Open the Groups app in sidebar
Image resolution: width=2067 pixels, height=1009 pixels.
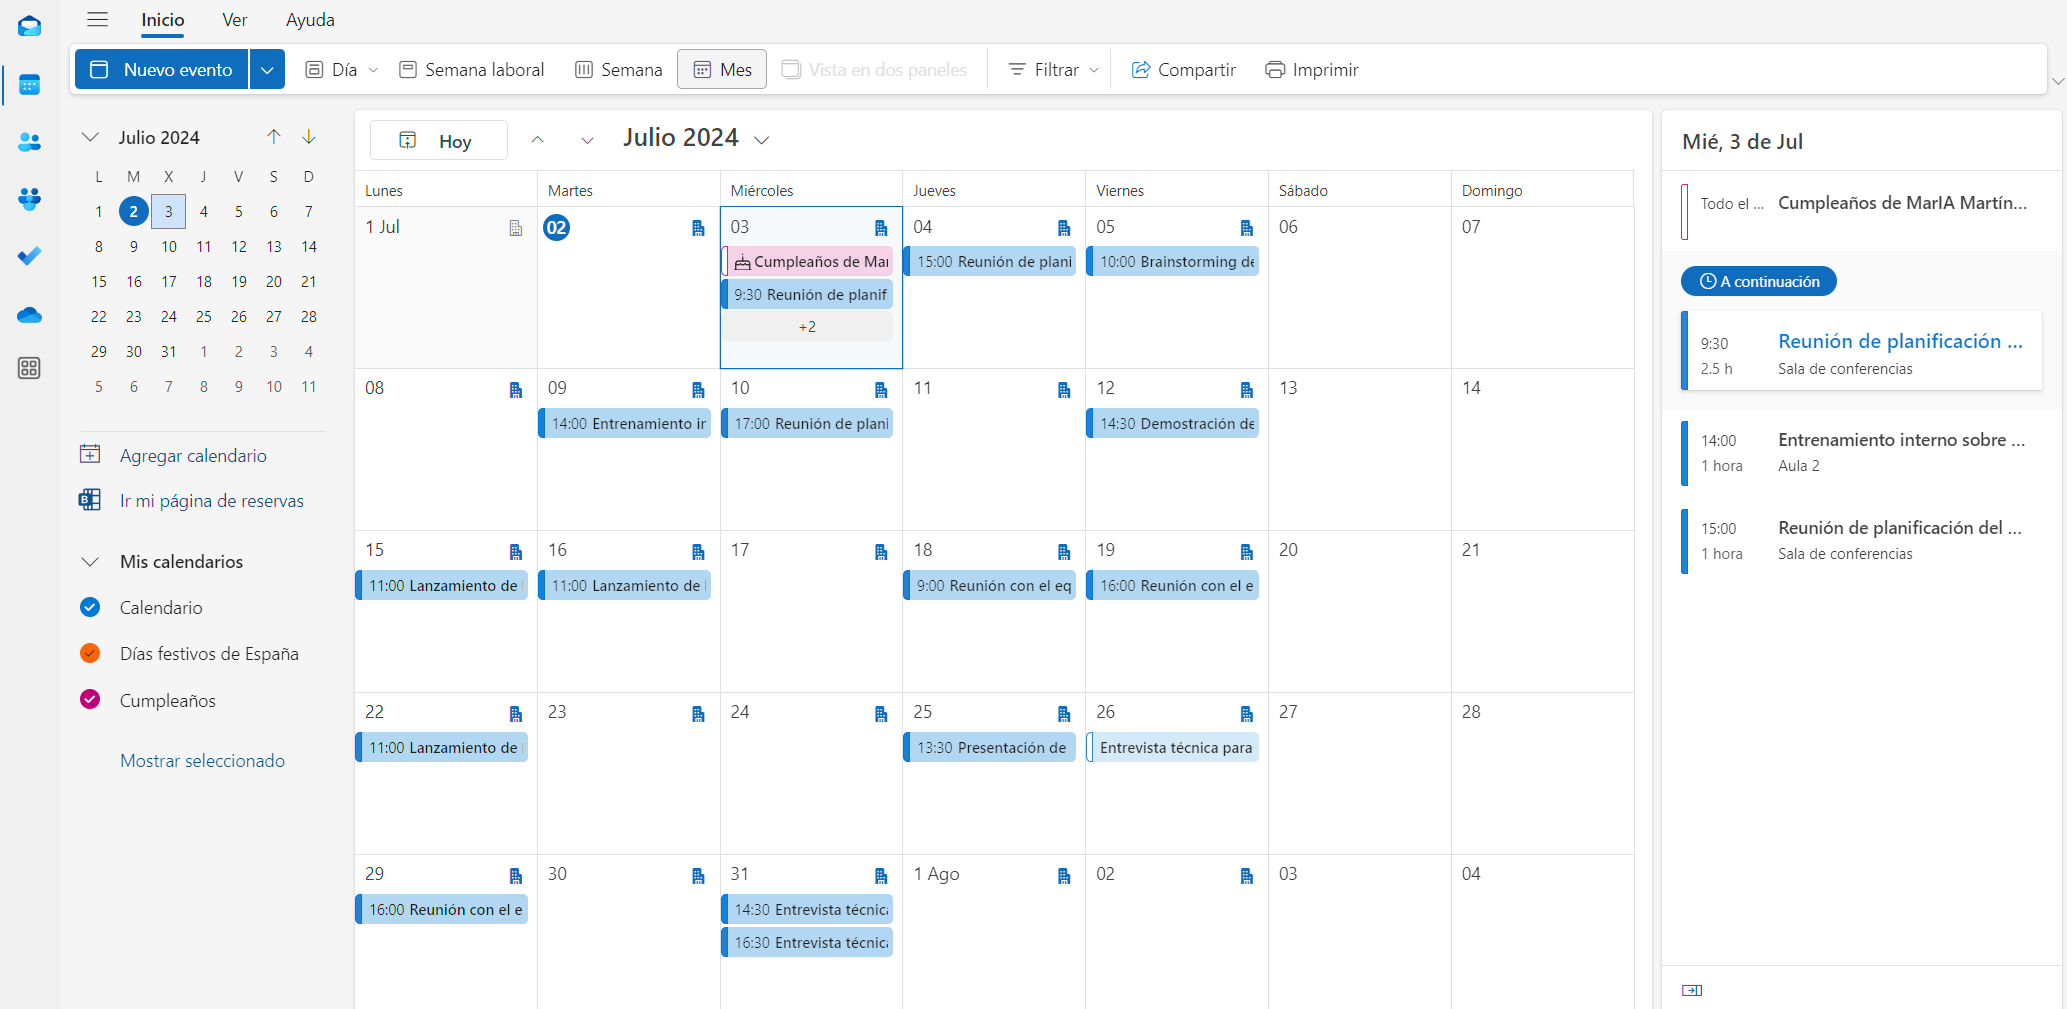point(29,199)
